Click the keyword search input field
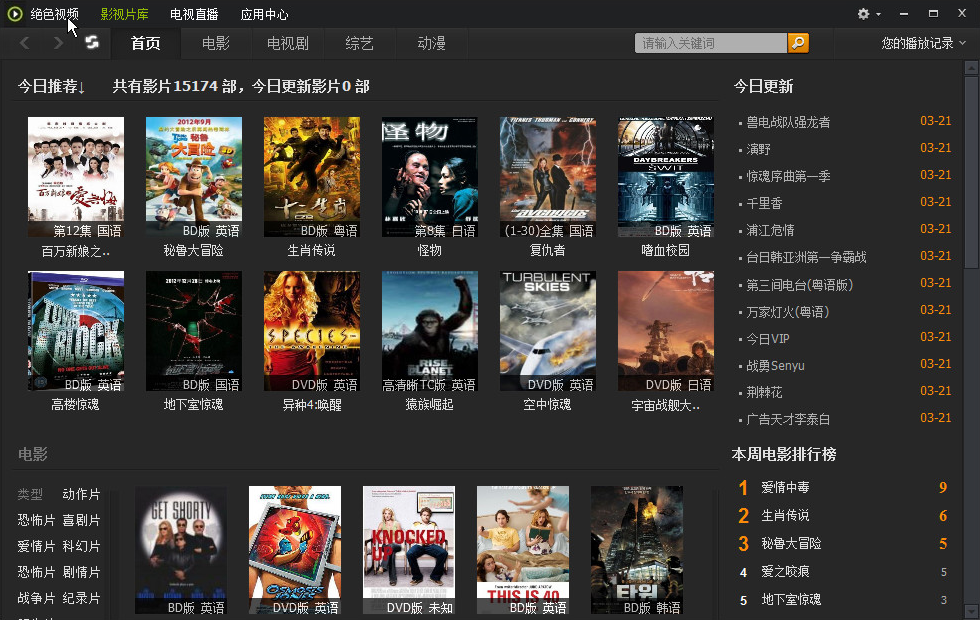 tap(710, 43)
